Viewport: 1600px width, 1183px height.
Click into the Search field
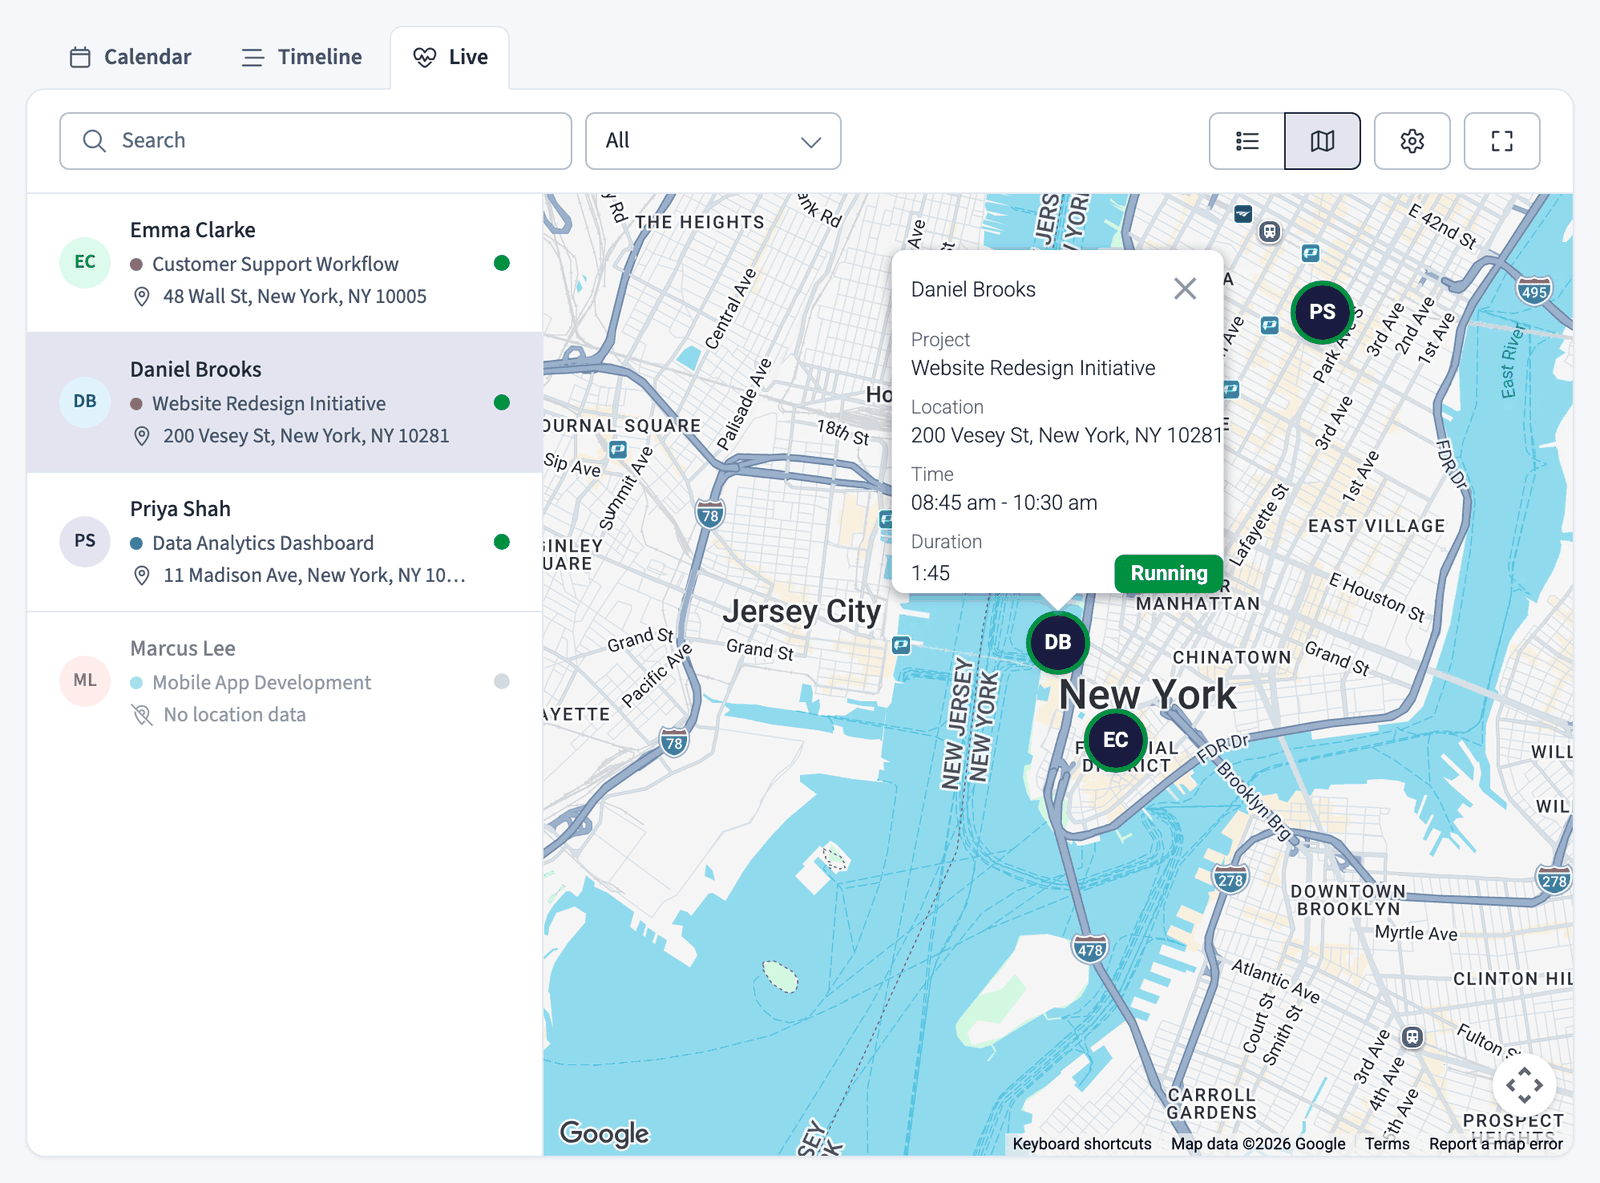pyautogui.click(x=316, y=141)
